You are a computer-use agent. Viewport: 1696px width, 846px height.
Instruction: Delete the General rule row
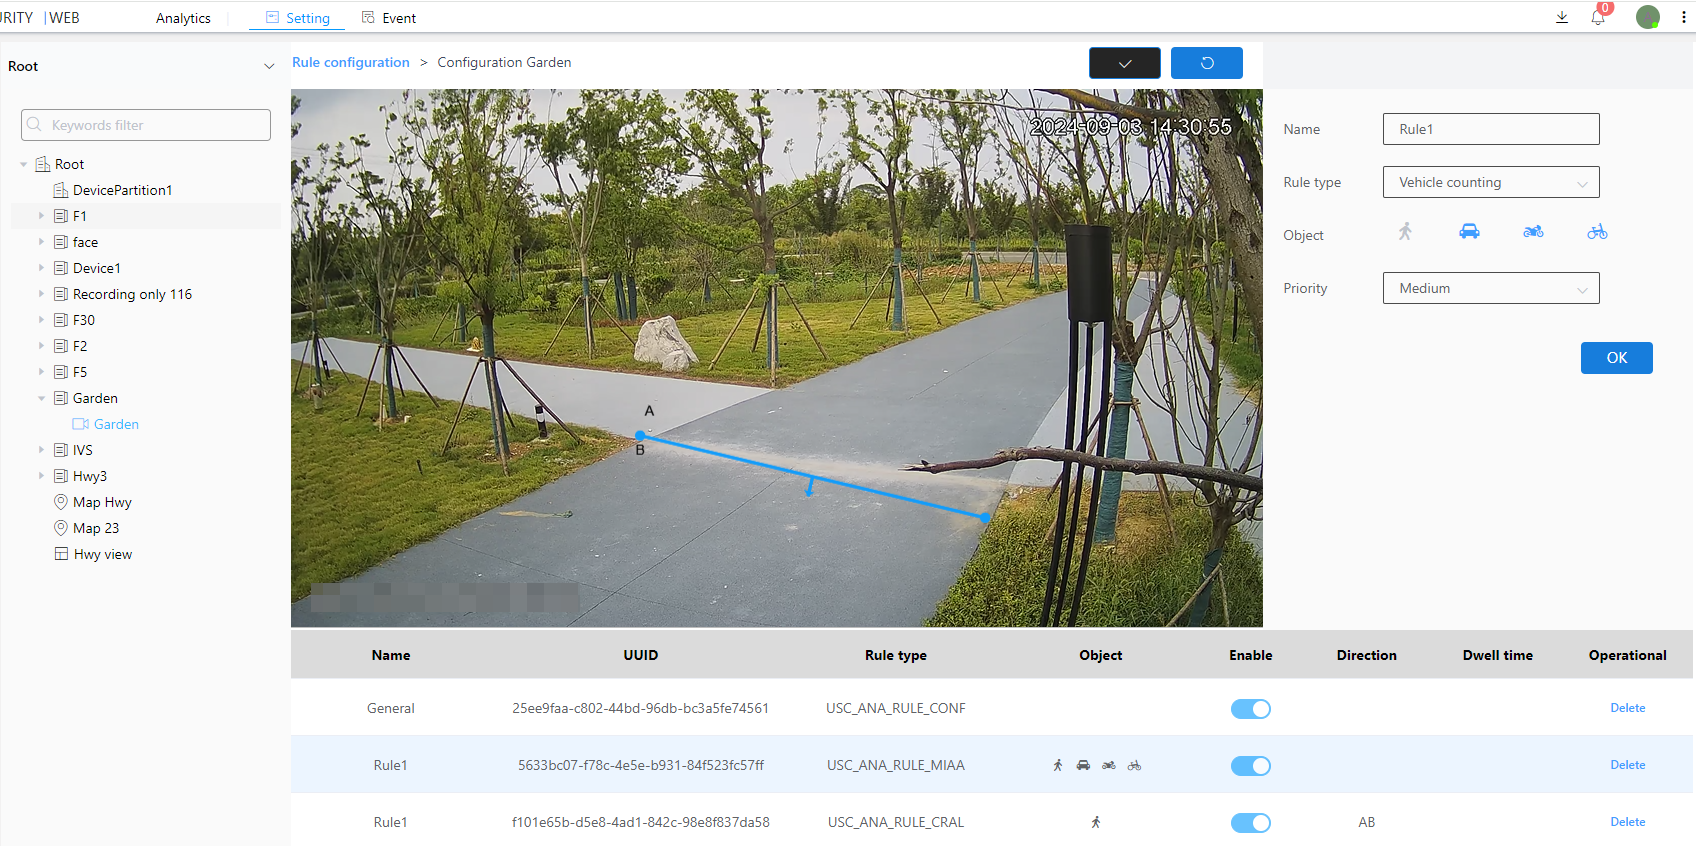pyautogui.click(x=1627, y=708)
